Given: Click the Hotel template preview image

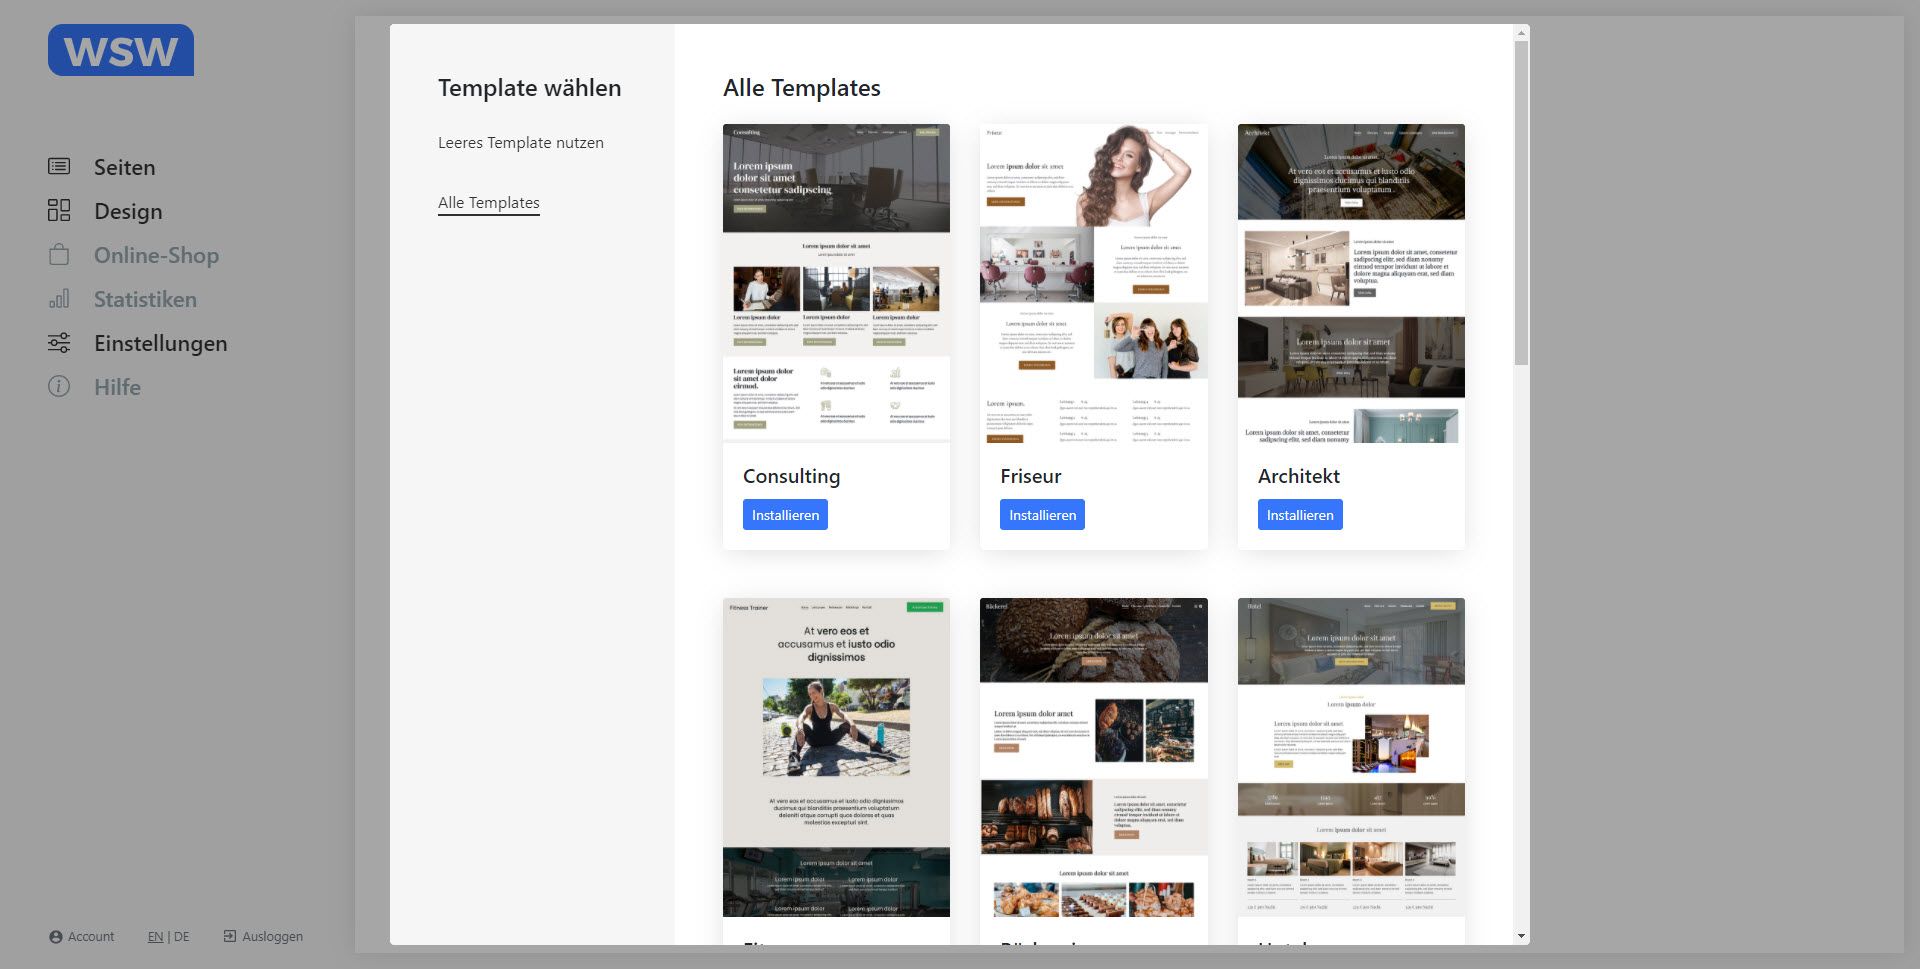Looking at the screenshot, I should coord(1350,757).
